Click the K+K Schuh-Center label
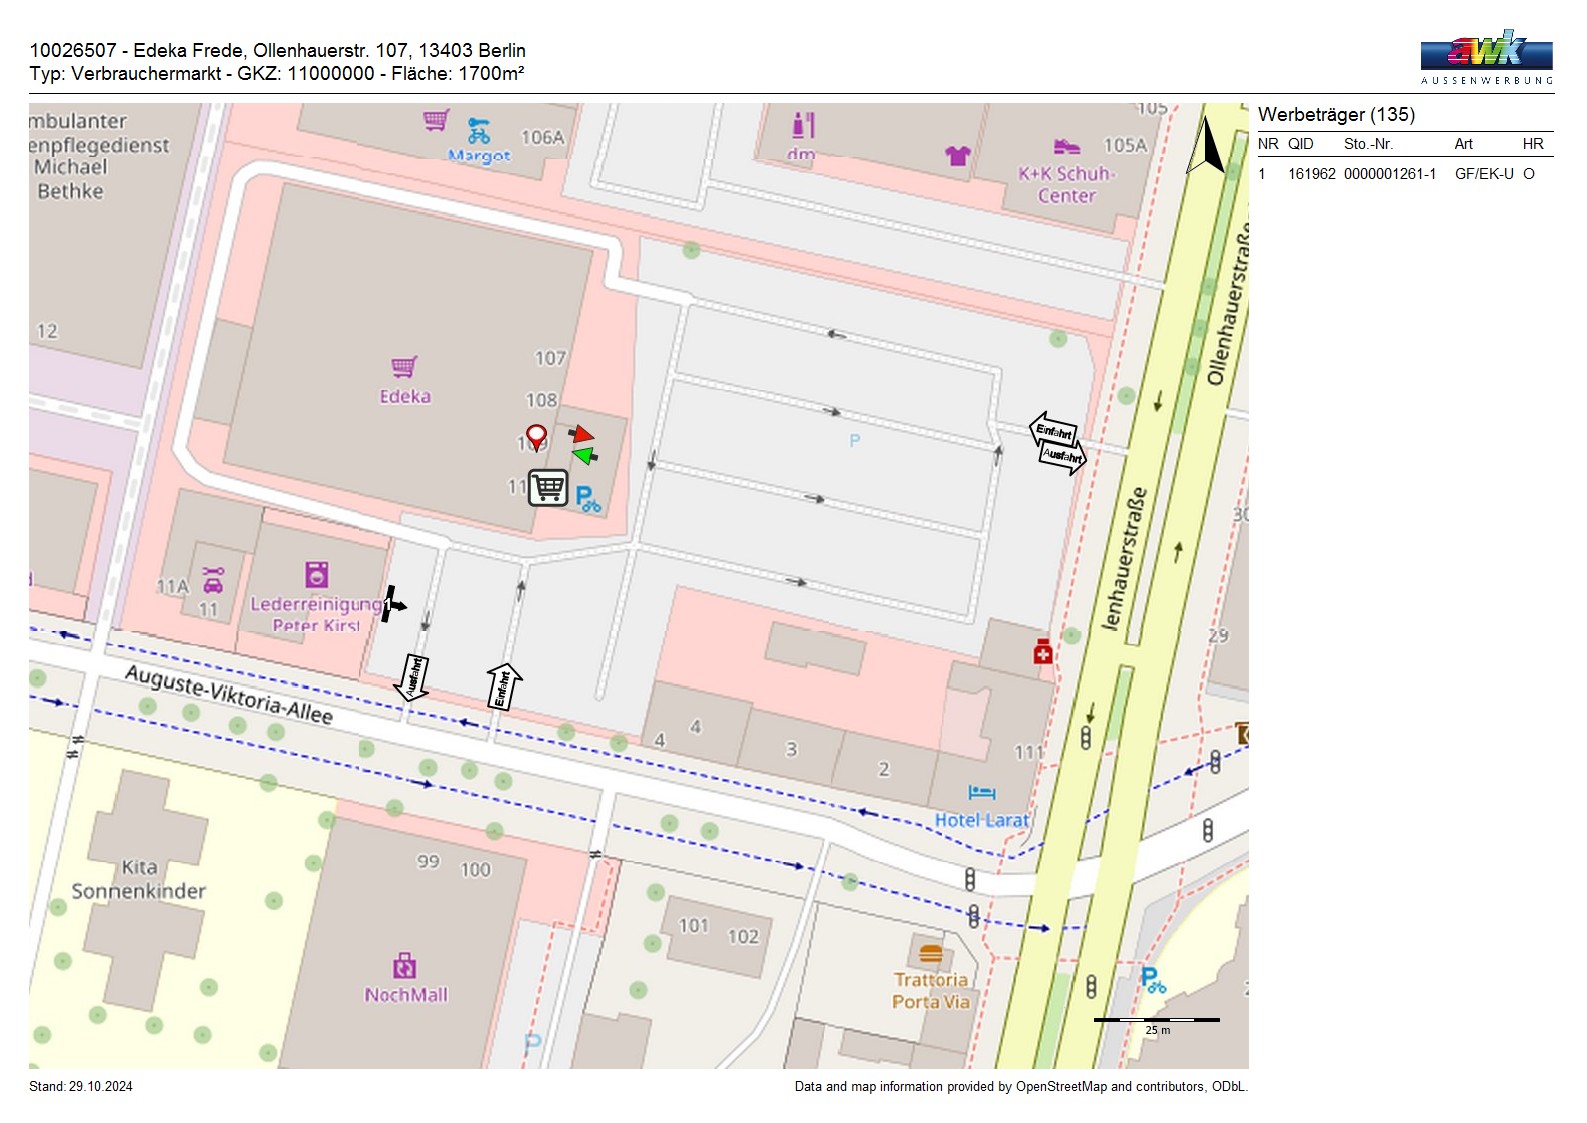The image size is (1587, 1123). pos(1066,184)
